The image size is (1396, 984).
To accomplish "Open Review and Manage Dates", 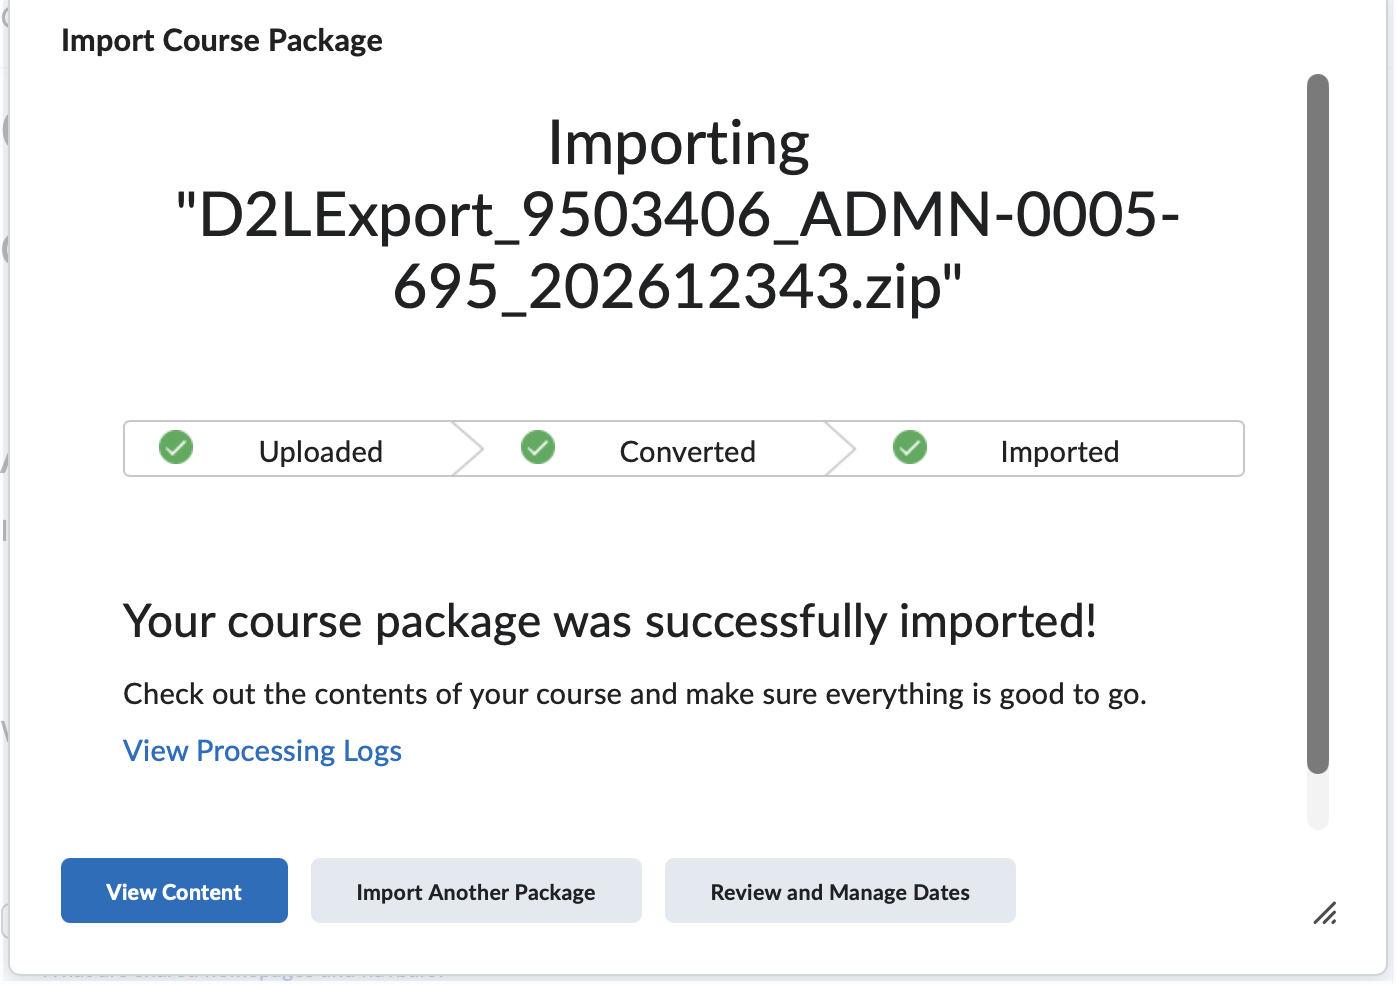I will (839, 890).
